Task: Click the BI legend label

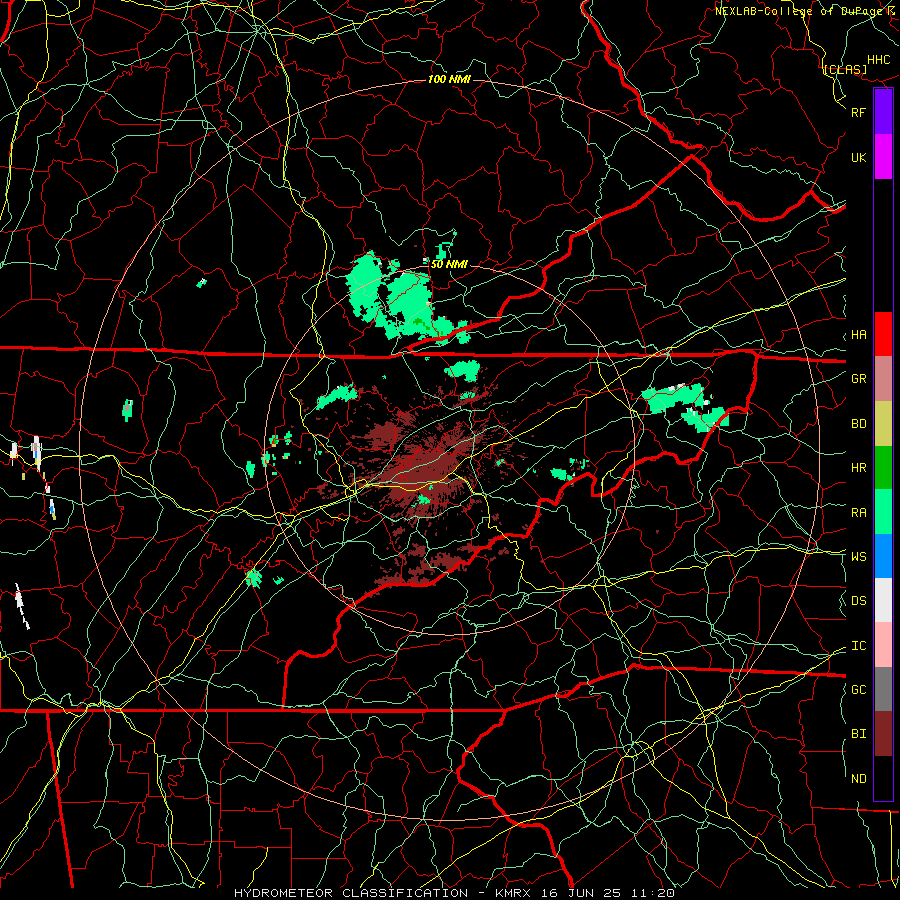Action: tap(858, 734)
